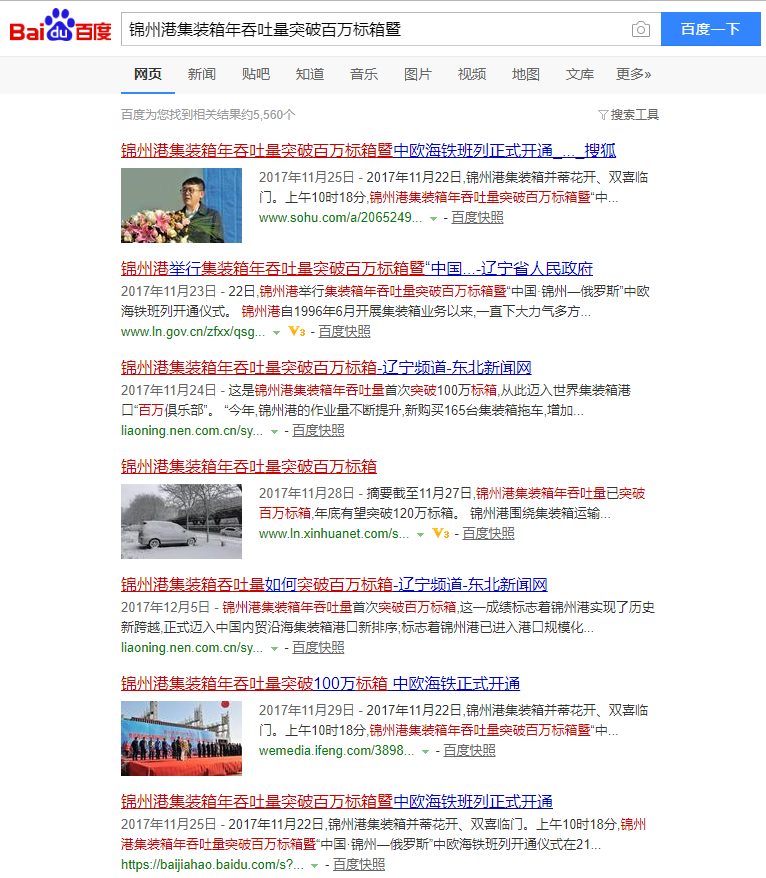The image size is (766, 878).
Task: Click V3 badge on ln.gov.cn result
Action: coord(297,331)
